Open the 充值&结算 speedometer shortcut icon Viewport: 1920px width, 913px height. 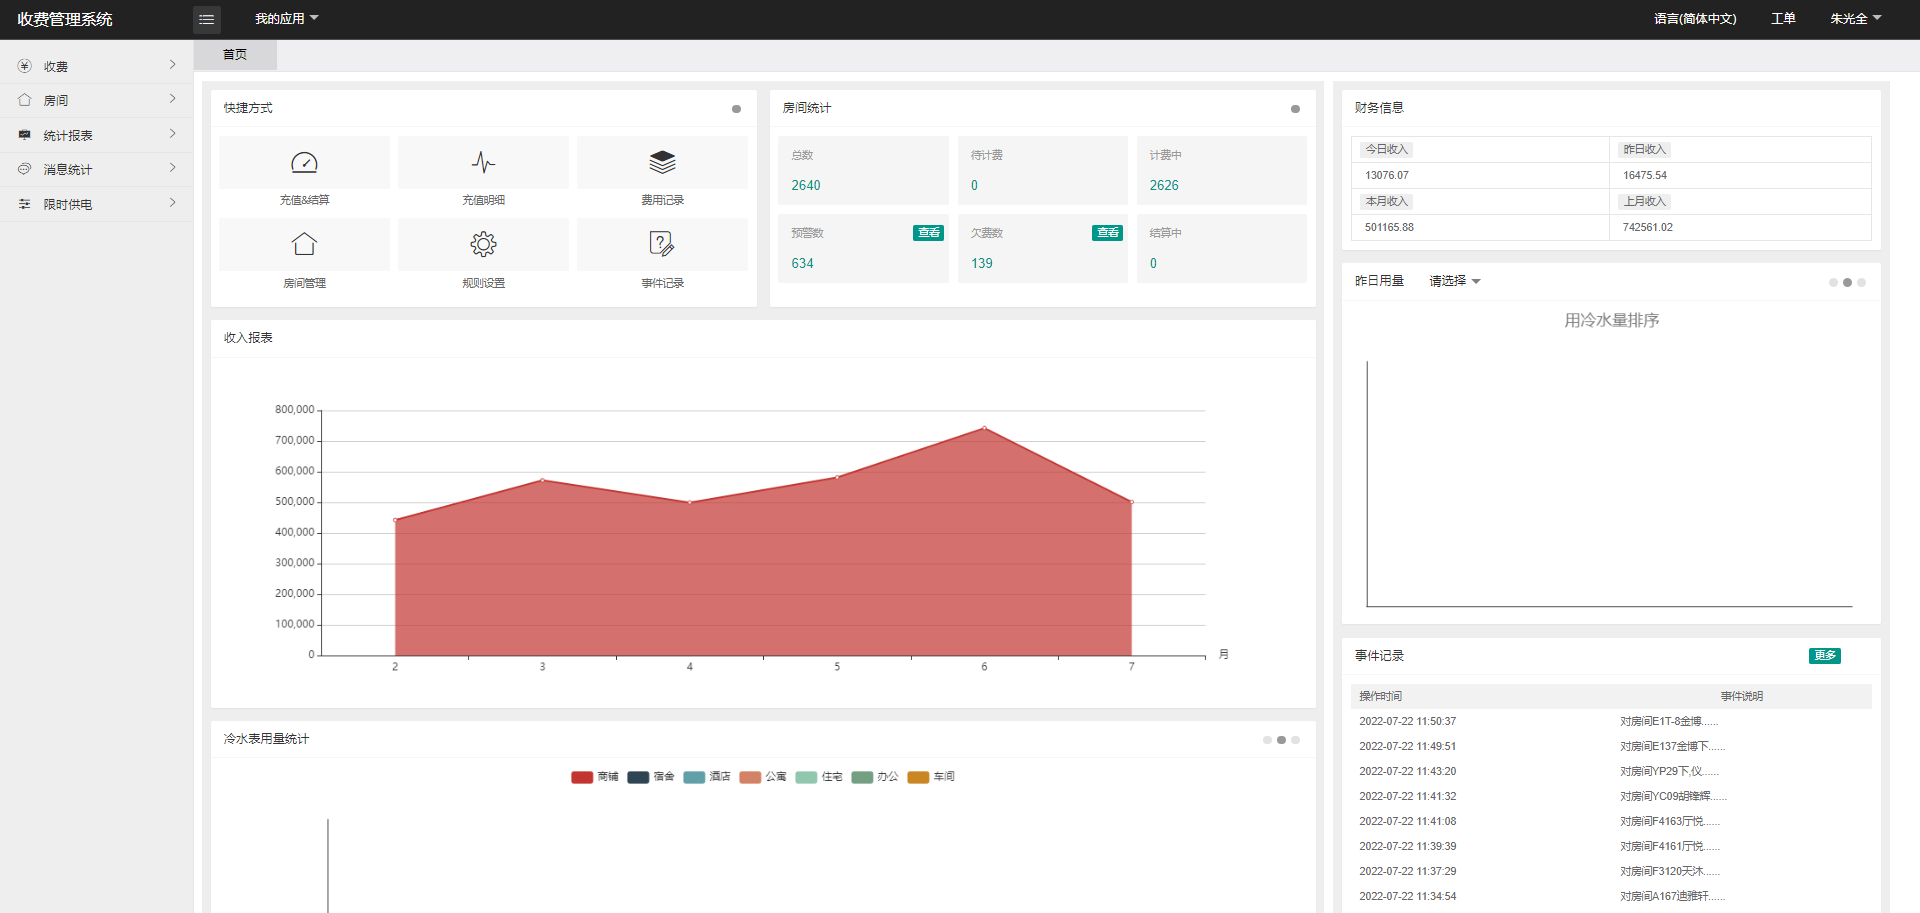(304, 163)
